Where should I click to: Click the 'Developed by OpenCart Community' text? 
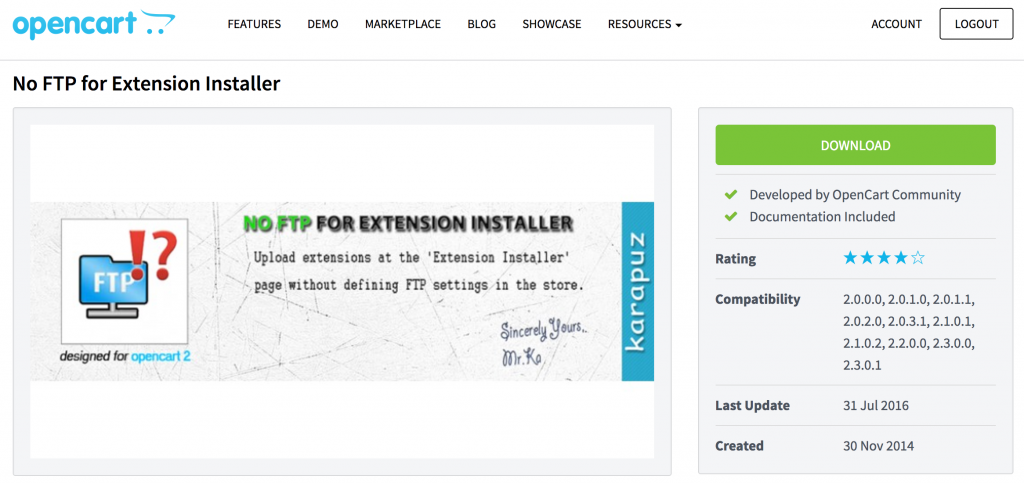coord(855,195)
